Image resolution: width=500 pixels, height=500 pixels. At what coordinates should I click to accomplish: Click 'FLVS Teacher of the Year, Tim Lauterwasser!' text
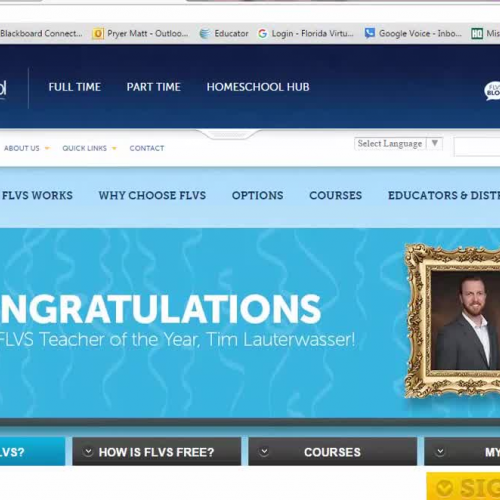click(177, 340)
